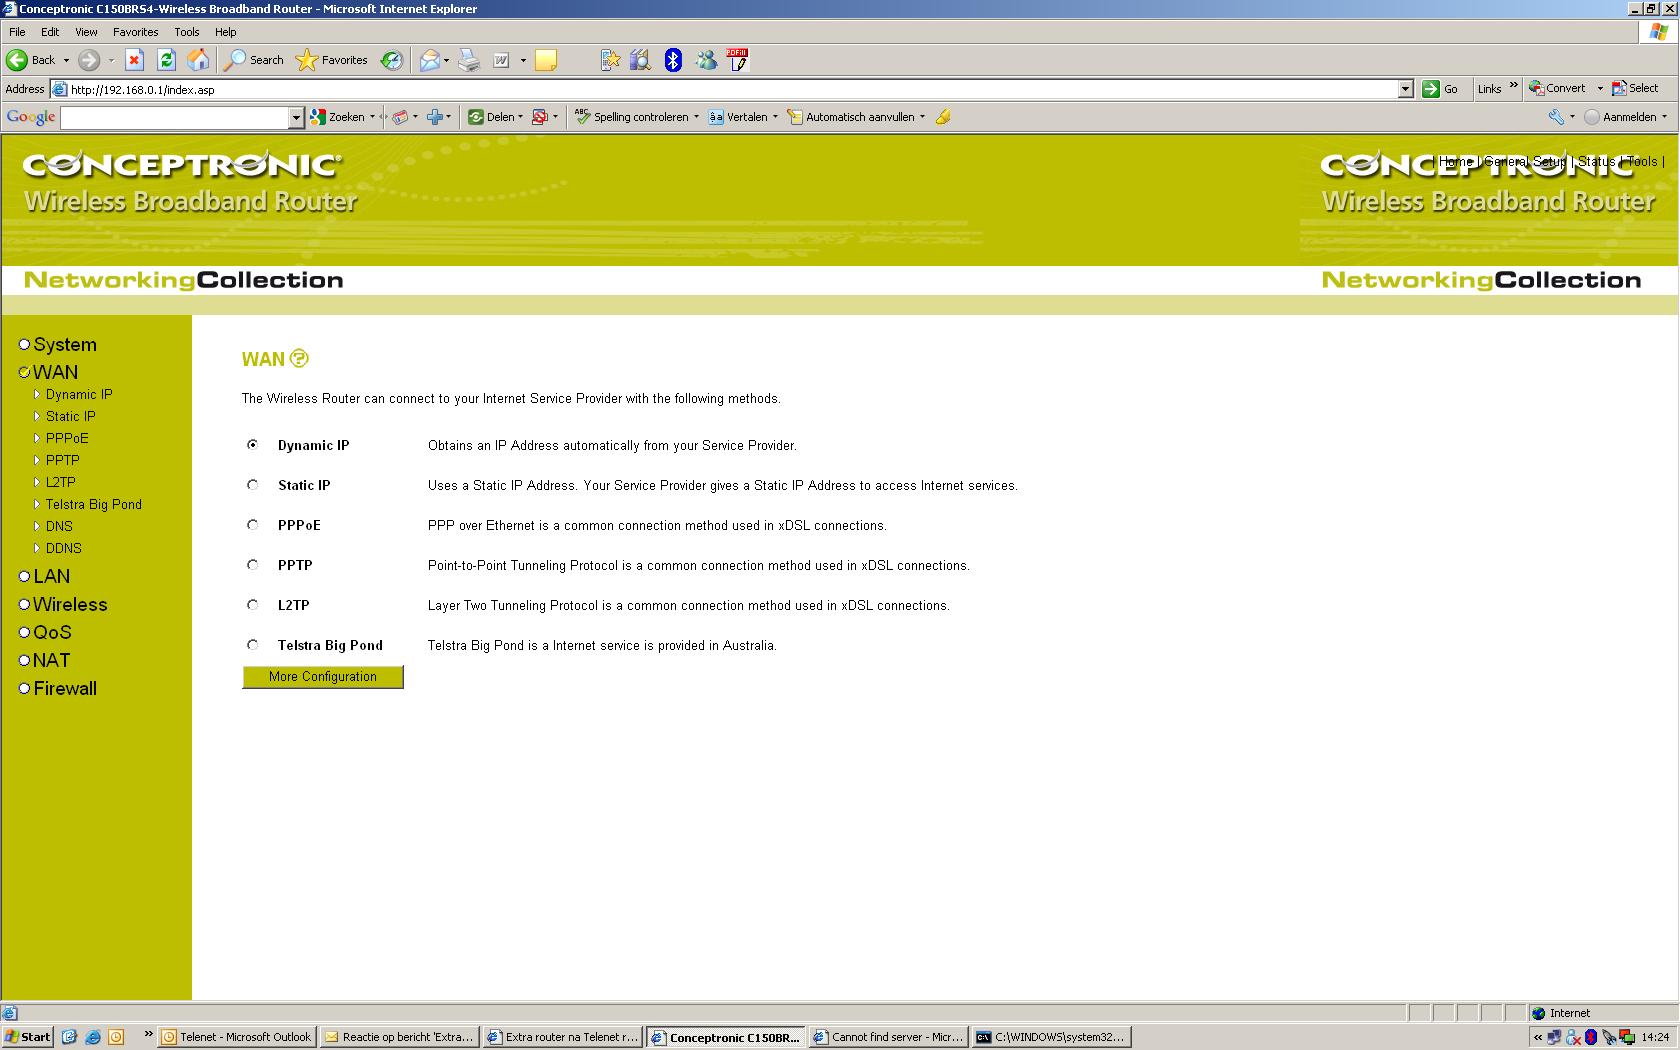Refresh the page with the green arrows icon
This screenshot has width=1680, height=1050.
[166, 60]
